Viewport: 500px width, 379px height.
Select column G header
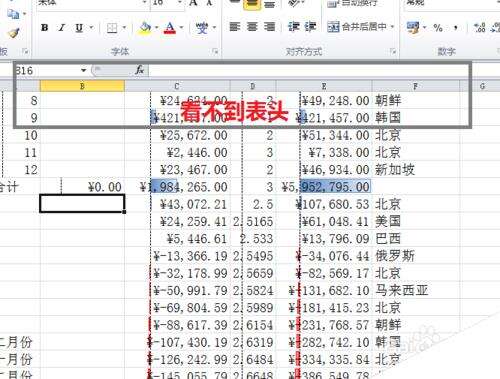(x=482, y=86)
